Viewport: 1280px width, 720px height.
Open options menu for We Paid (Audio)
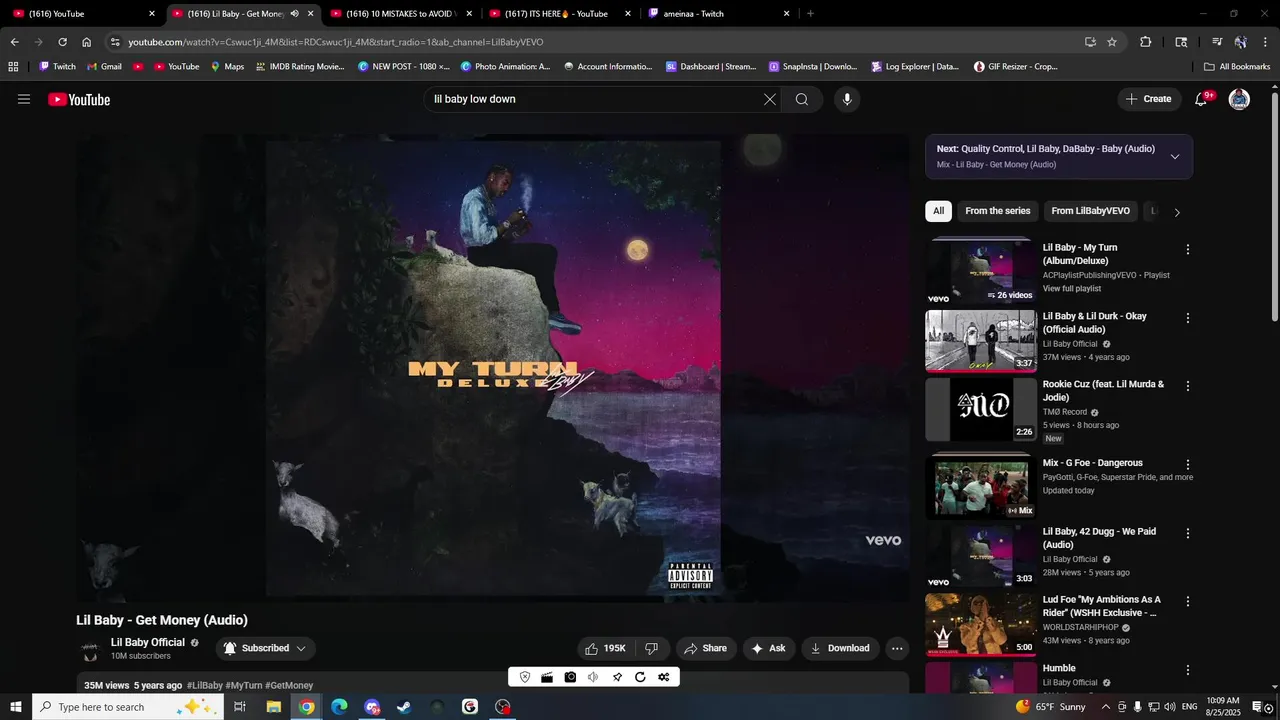[1188, 534]
